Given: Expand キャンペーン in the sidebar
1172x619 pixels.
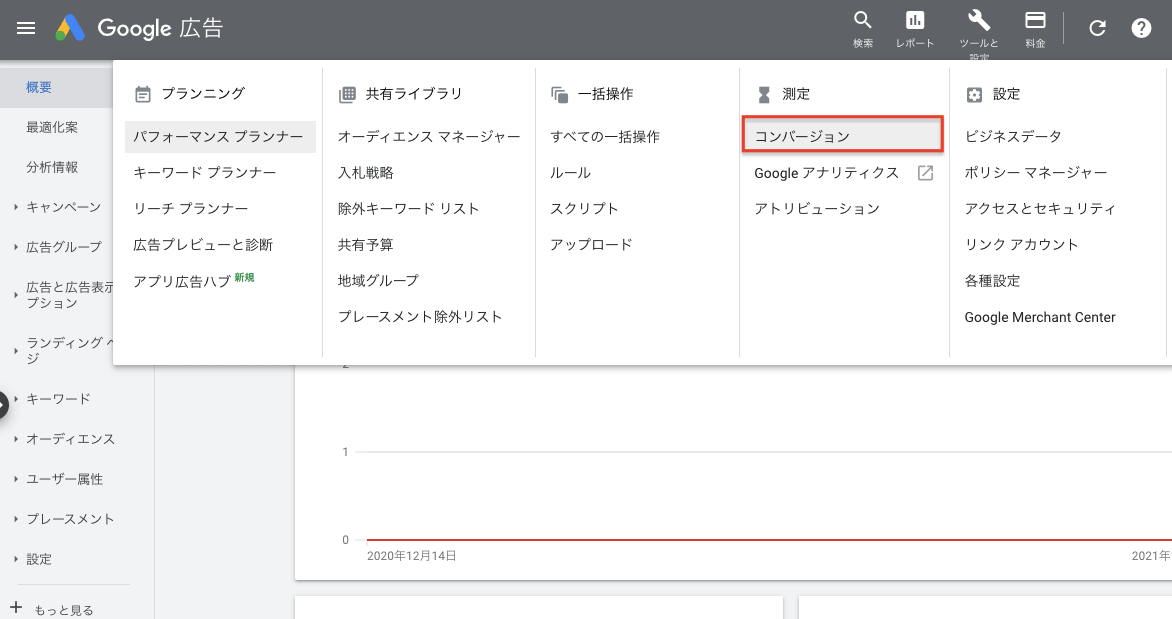Looking at the screenshot, I should click(x=16, y=207).
